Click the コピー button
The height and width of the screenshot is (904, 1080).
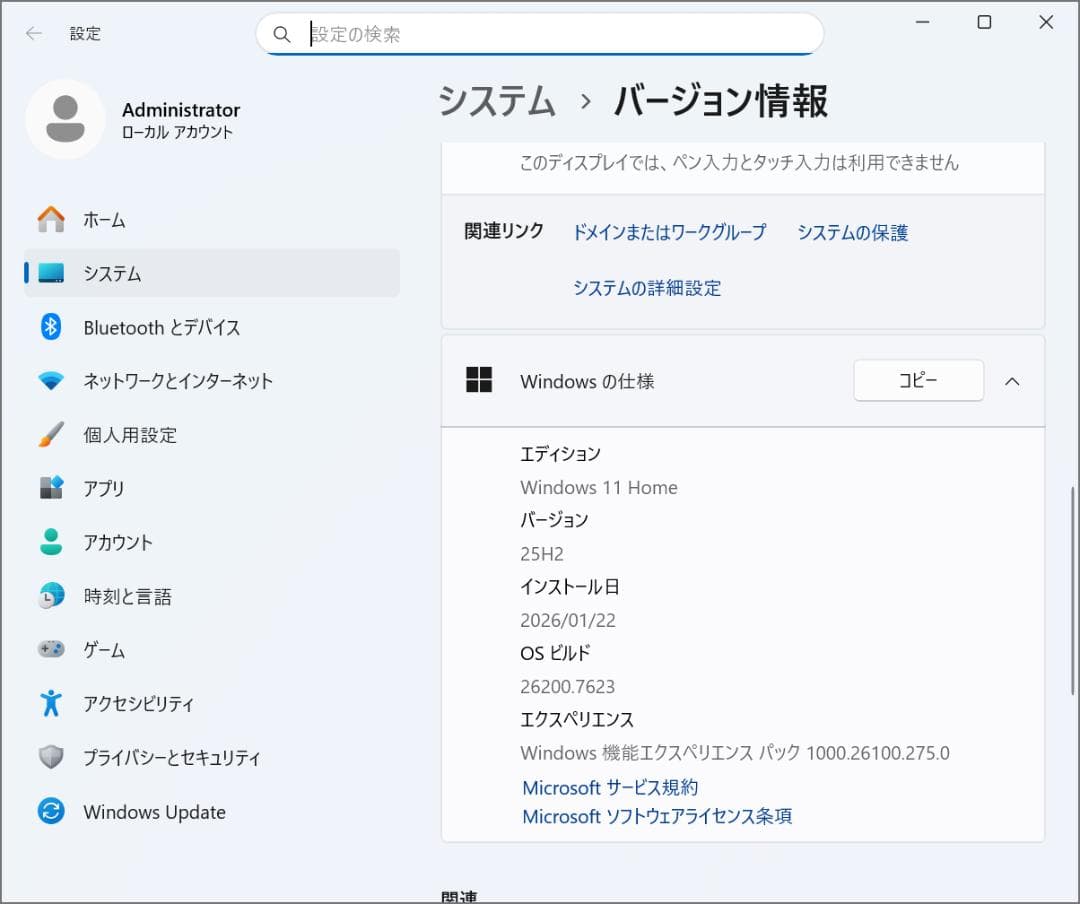point(918,381)
